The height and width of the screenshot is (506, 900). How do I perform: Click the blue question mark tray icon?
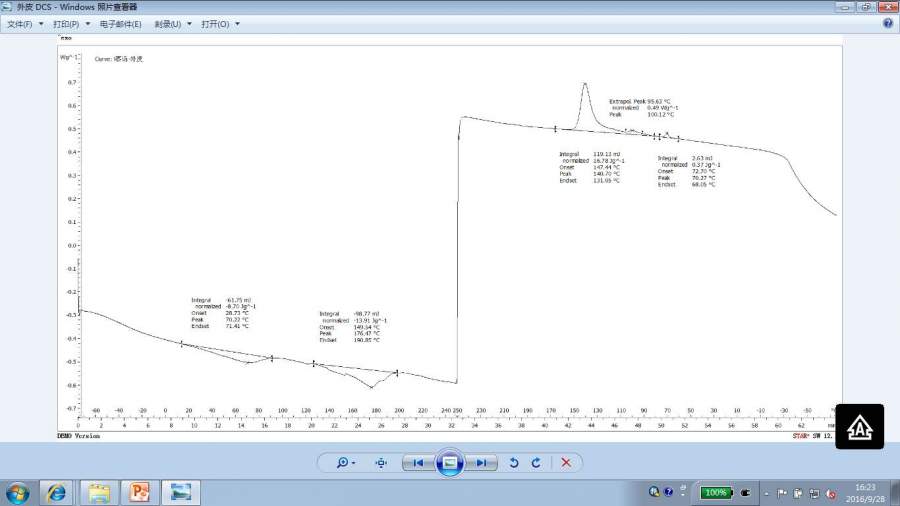coord(668,492)
